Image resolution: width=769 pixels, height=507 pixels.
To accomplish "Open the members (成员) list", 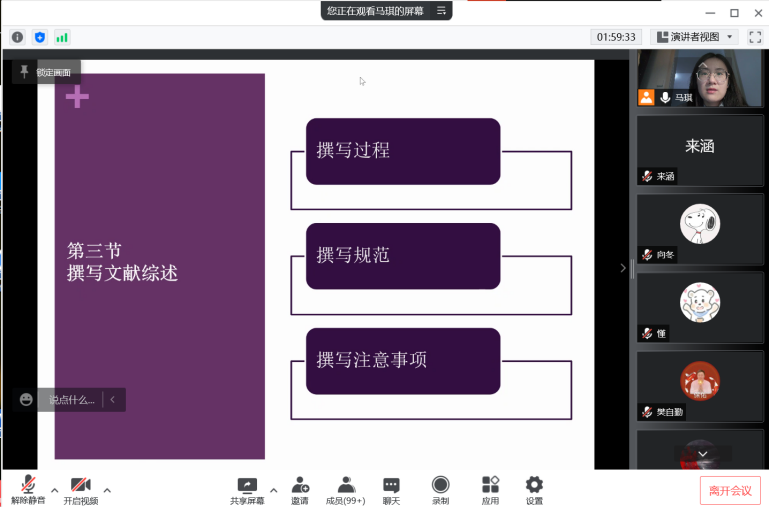I will tap(347, 489).
